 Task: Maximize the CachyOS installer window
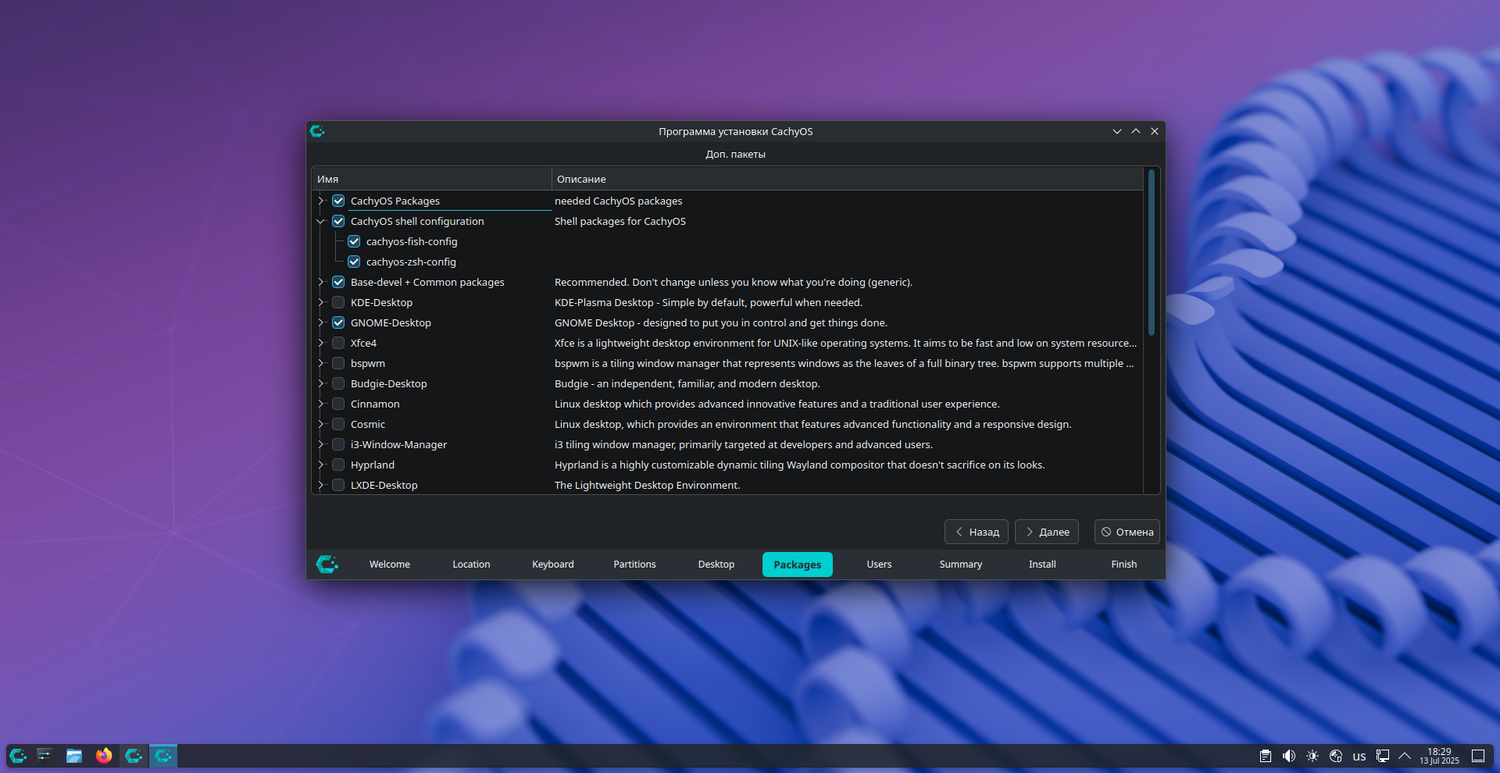pyautogui.click(x=1136, y=131)
